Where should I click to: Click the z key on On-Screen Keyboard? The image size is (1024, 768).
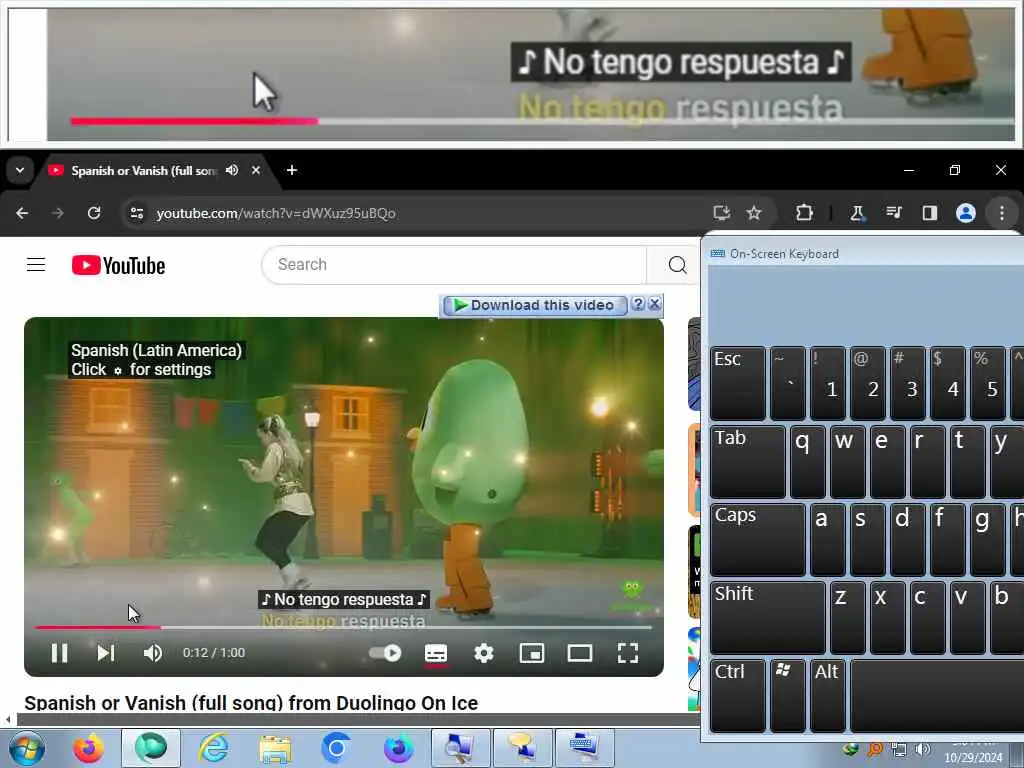point(847,618)
